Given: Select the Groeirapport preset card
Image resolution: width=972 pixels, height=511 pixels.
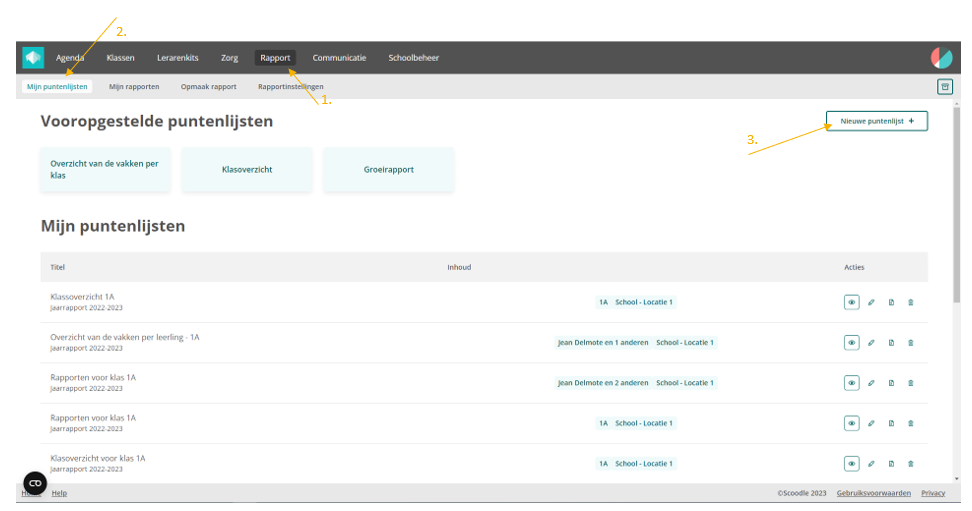Looking at the screenshot, I should coord(388,170).
